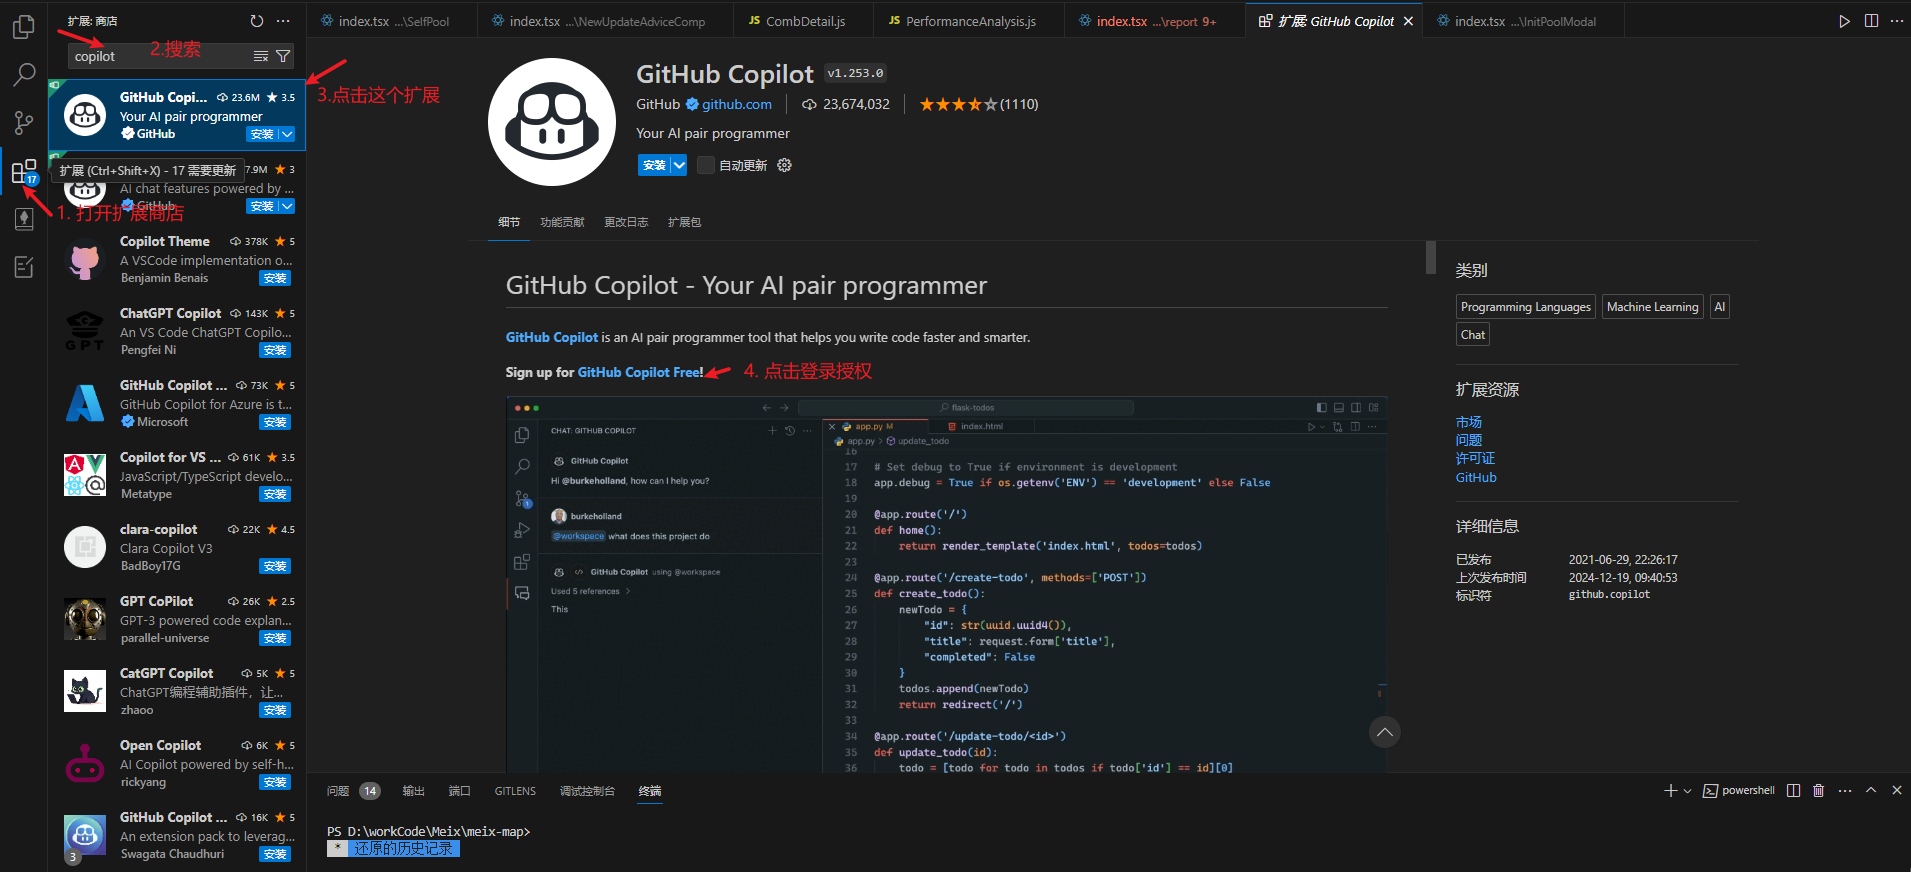Install the CatGPT Copilot extension

coord(275,710)
